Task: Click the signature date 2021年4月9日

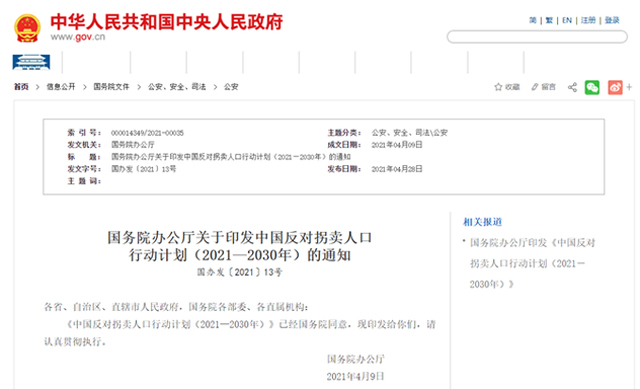Action: pos(355,376)
